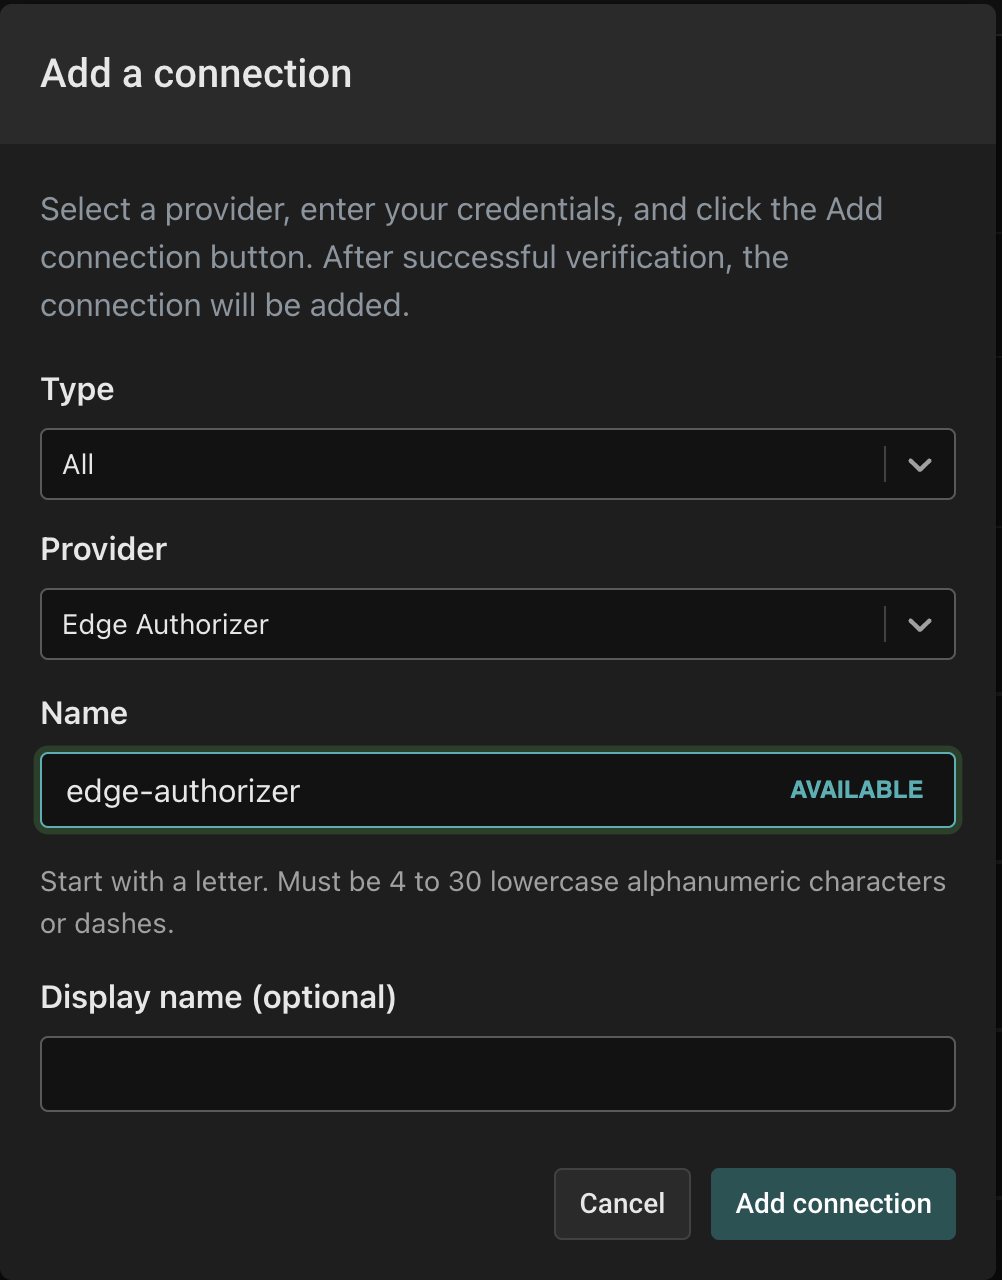
Task: Expand the Type dropdown chevron arrow
Action: coord(919,465)
